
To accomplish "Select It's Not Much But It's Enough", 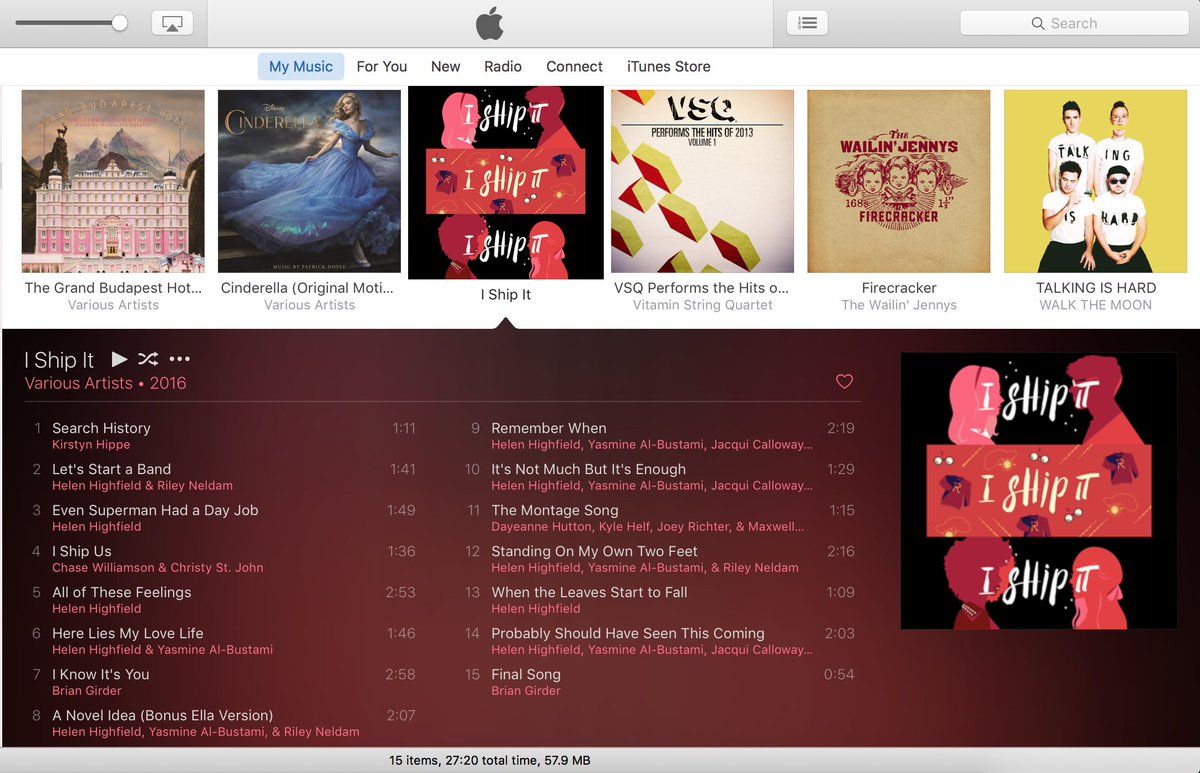I will click(x=589, y=469).
